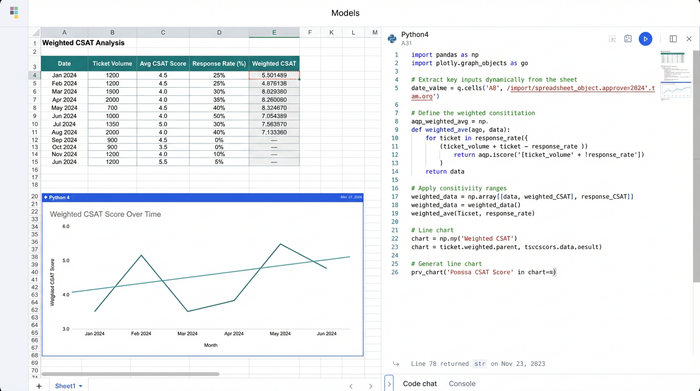This screenshot has height=391, width=700.
Task: Click the 'Avg CSAT Score' table header
Action: [x=163, y=63]
